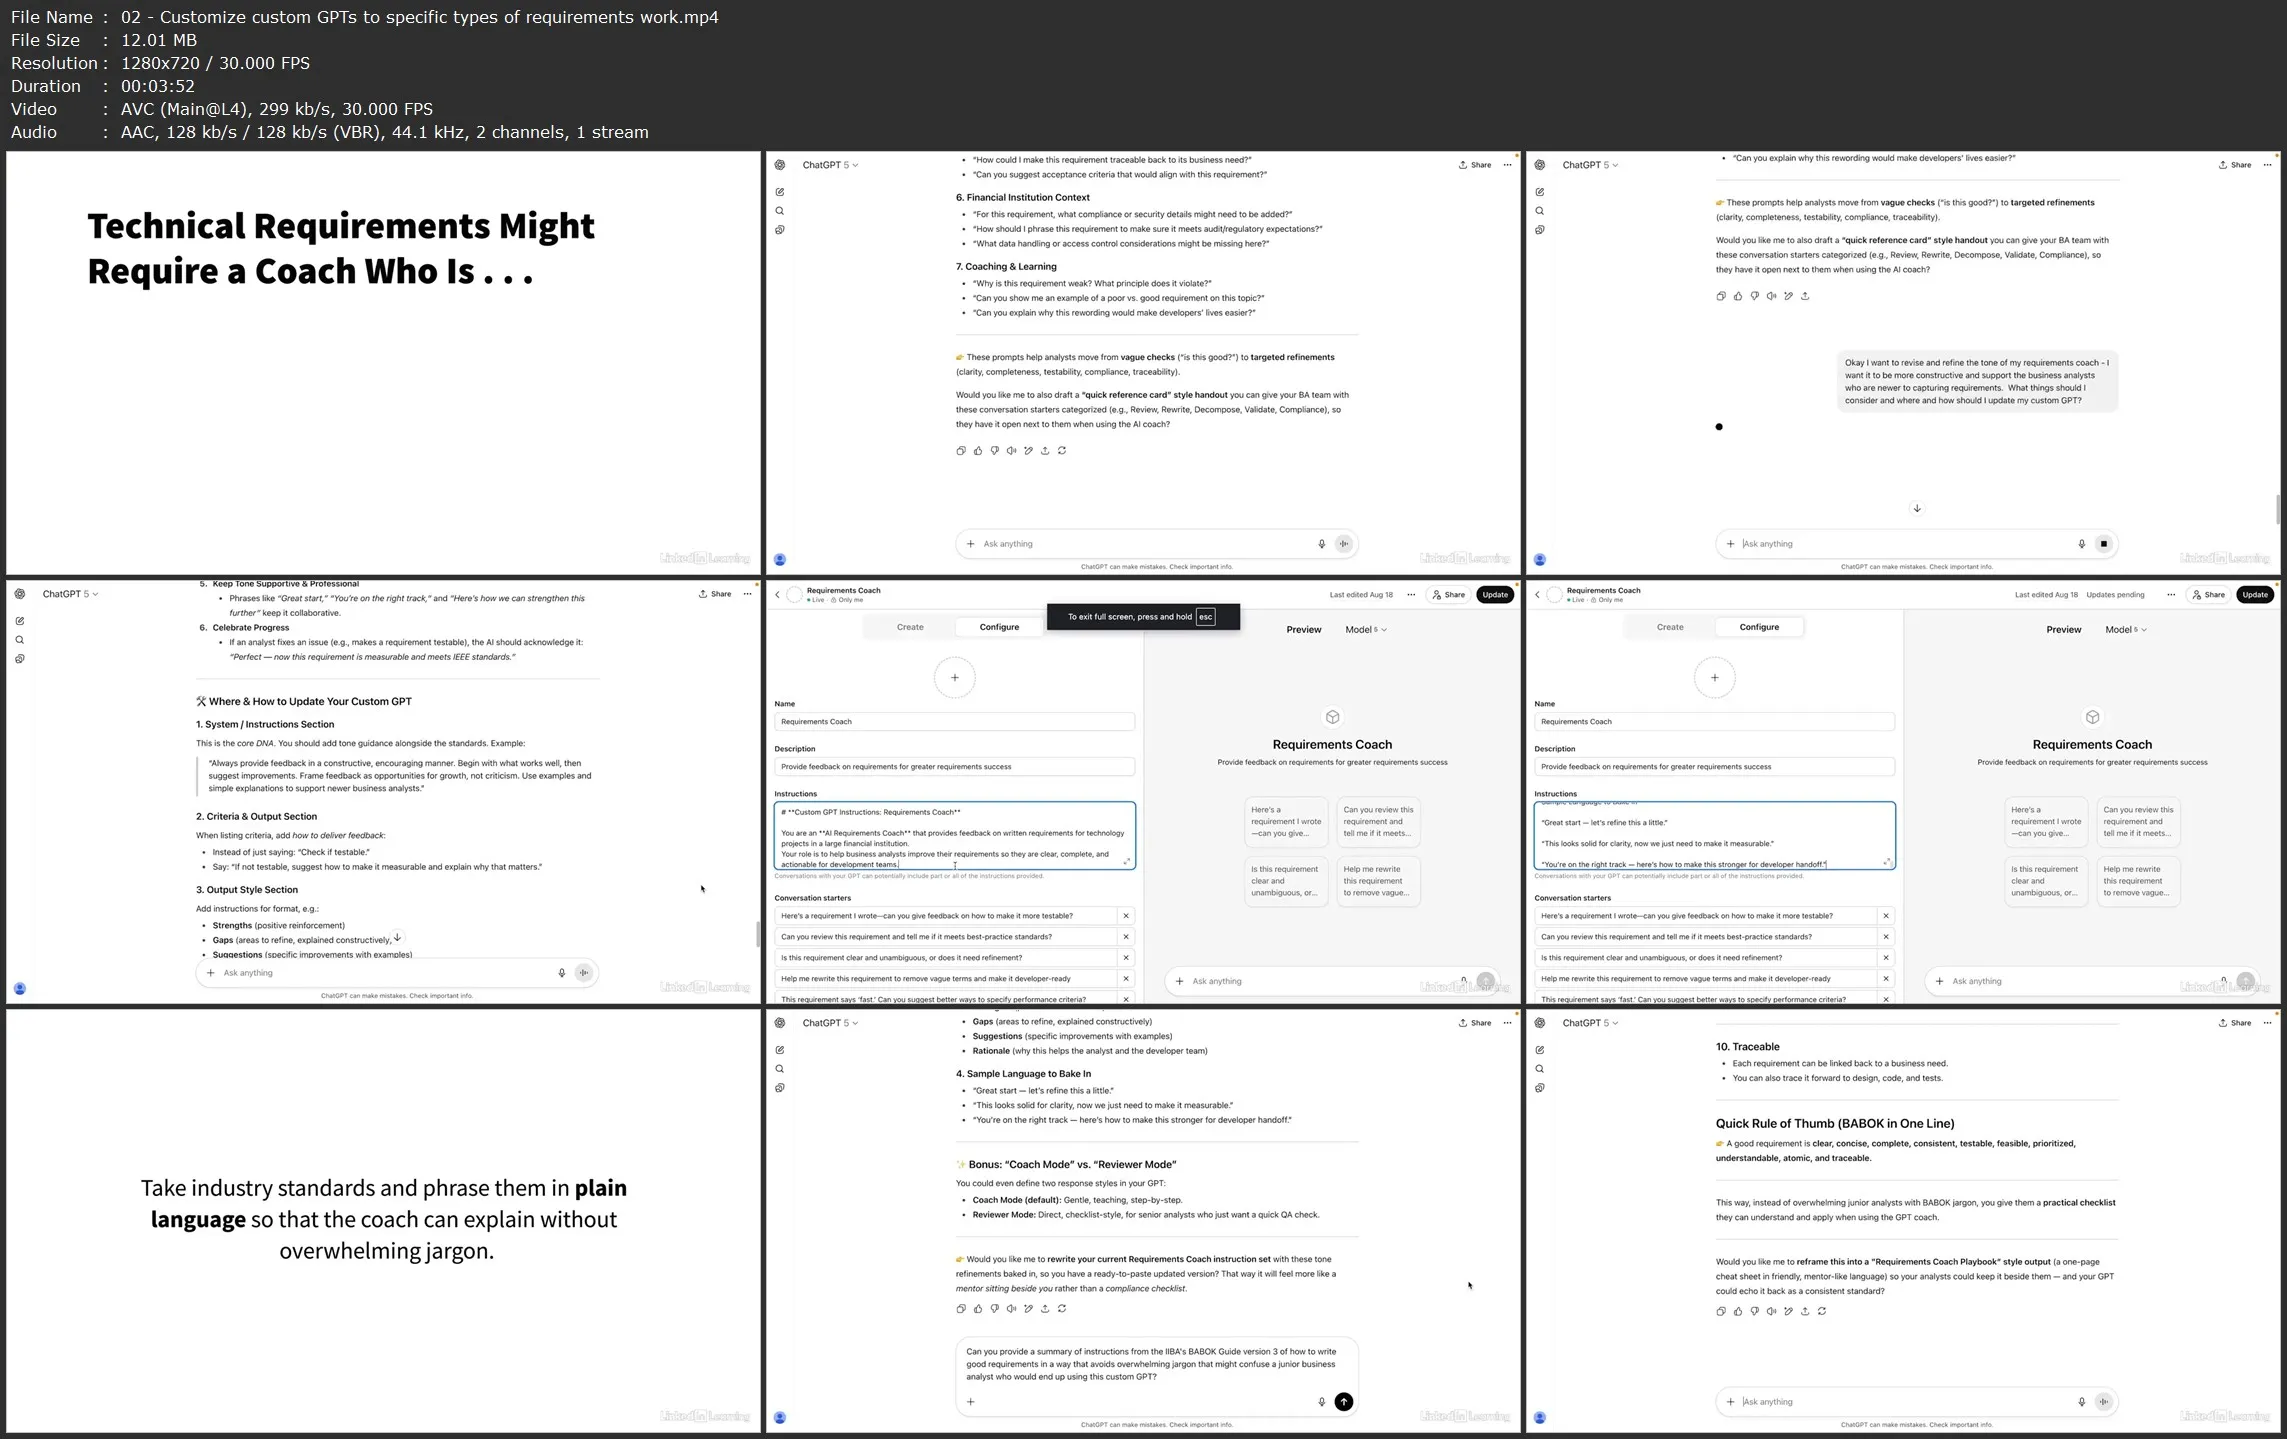Click down arrow overlapping the Gaps bullet

397,938
